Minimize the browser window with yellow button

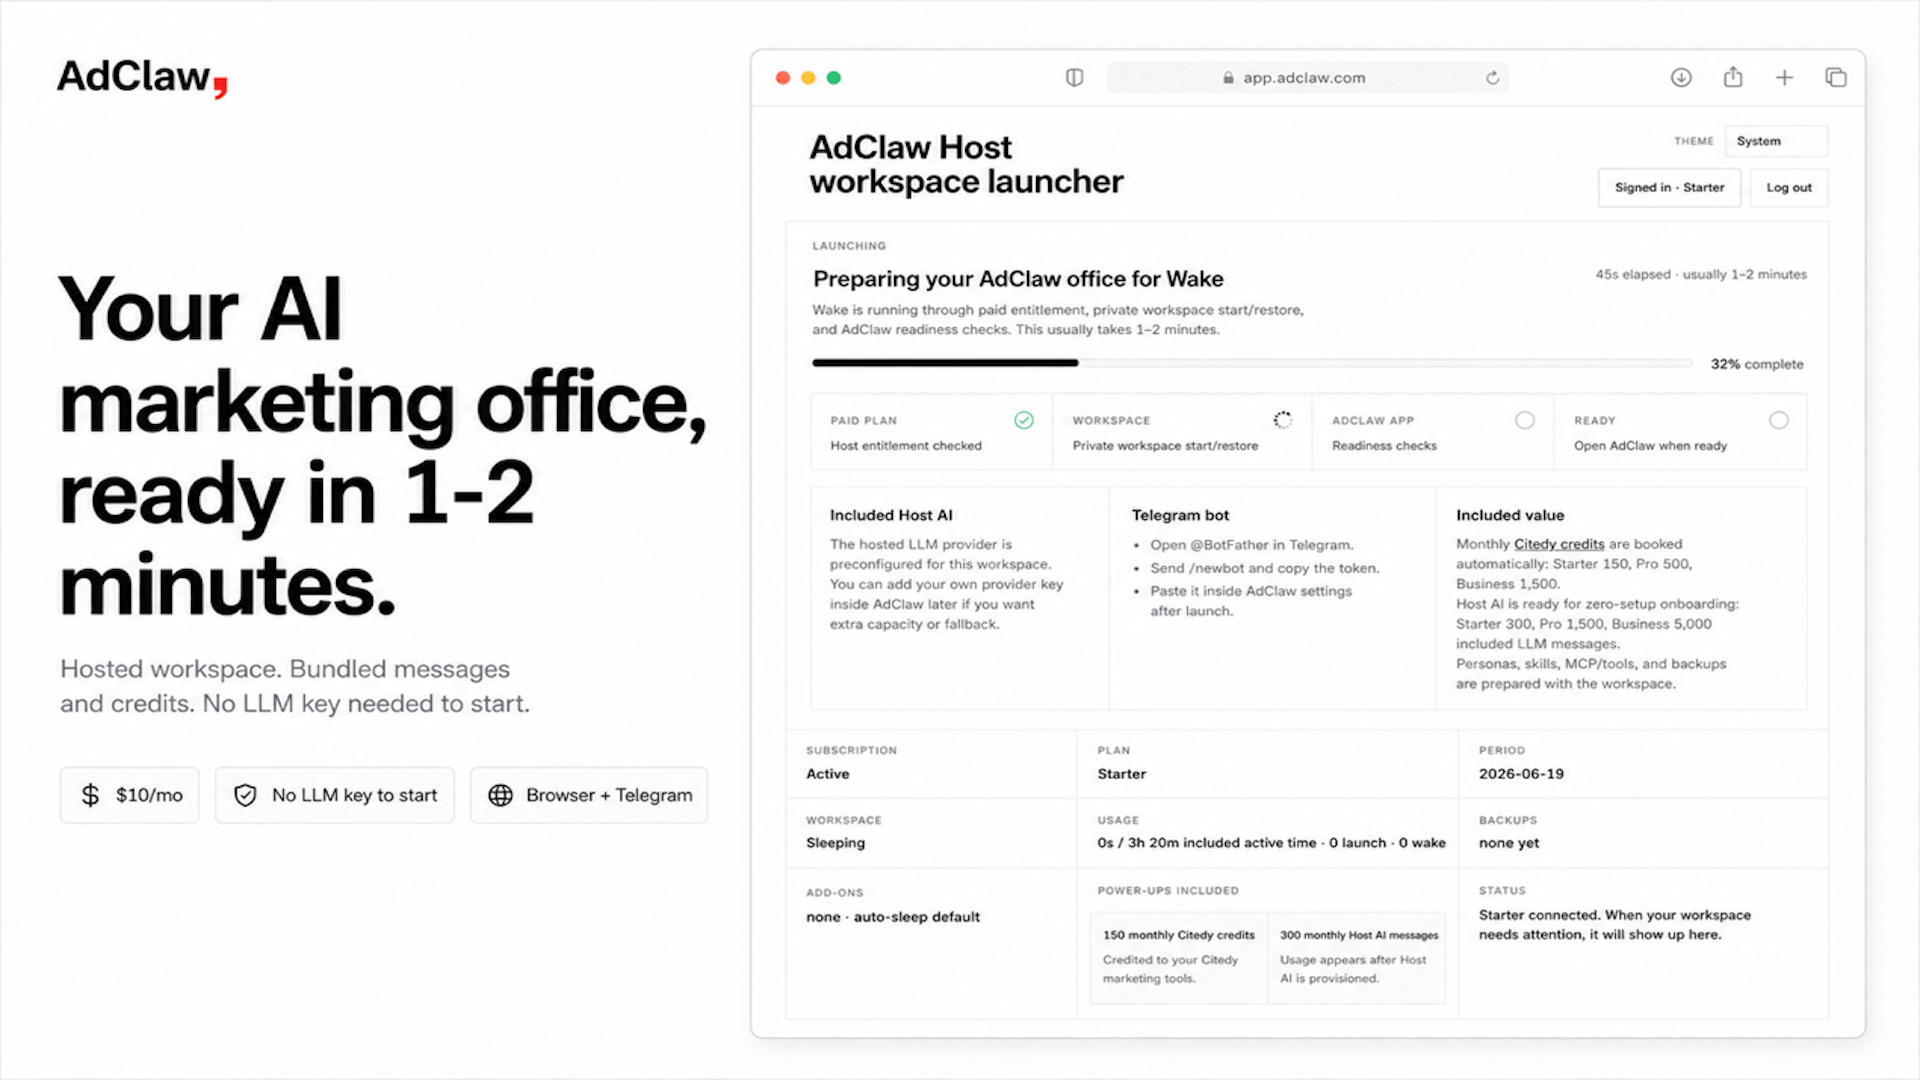[x=808, y=78]
